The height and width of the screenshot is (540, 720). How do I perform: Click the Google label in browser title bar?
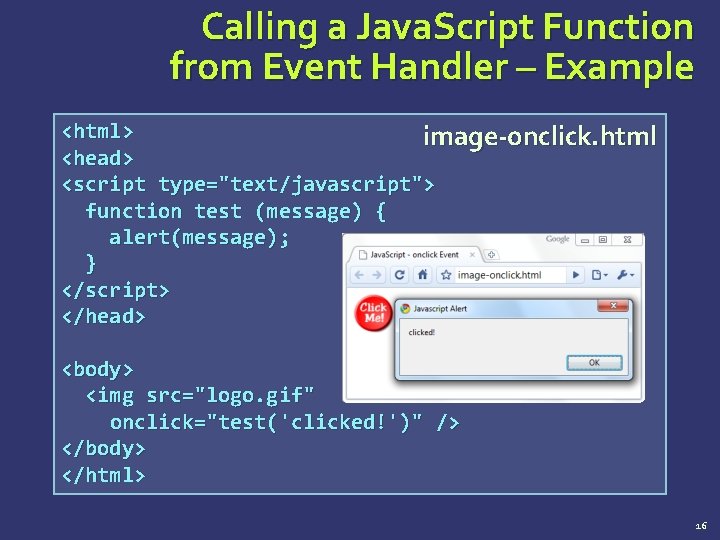click(557, 239)
